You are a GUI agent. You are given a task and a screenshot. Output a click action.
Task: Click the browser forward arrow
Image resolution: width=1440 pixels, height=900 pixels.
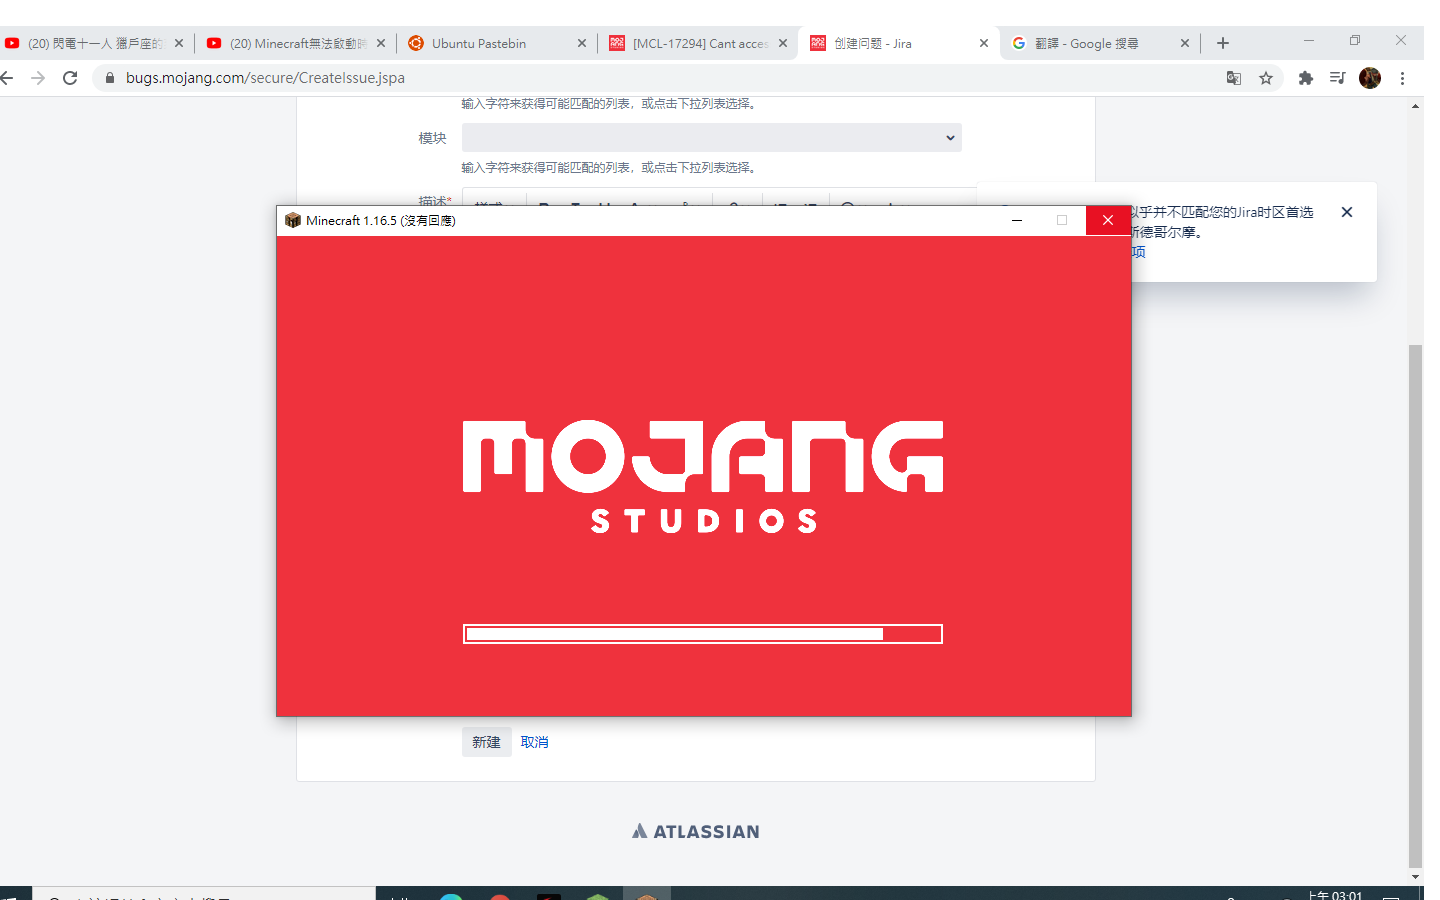click(x=38, y=78)
